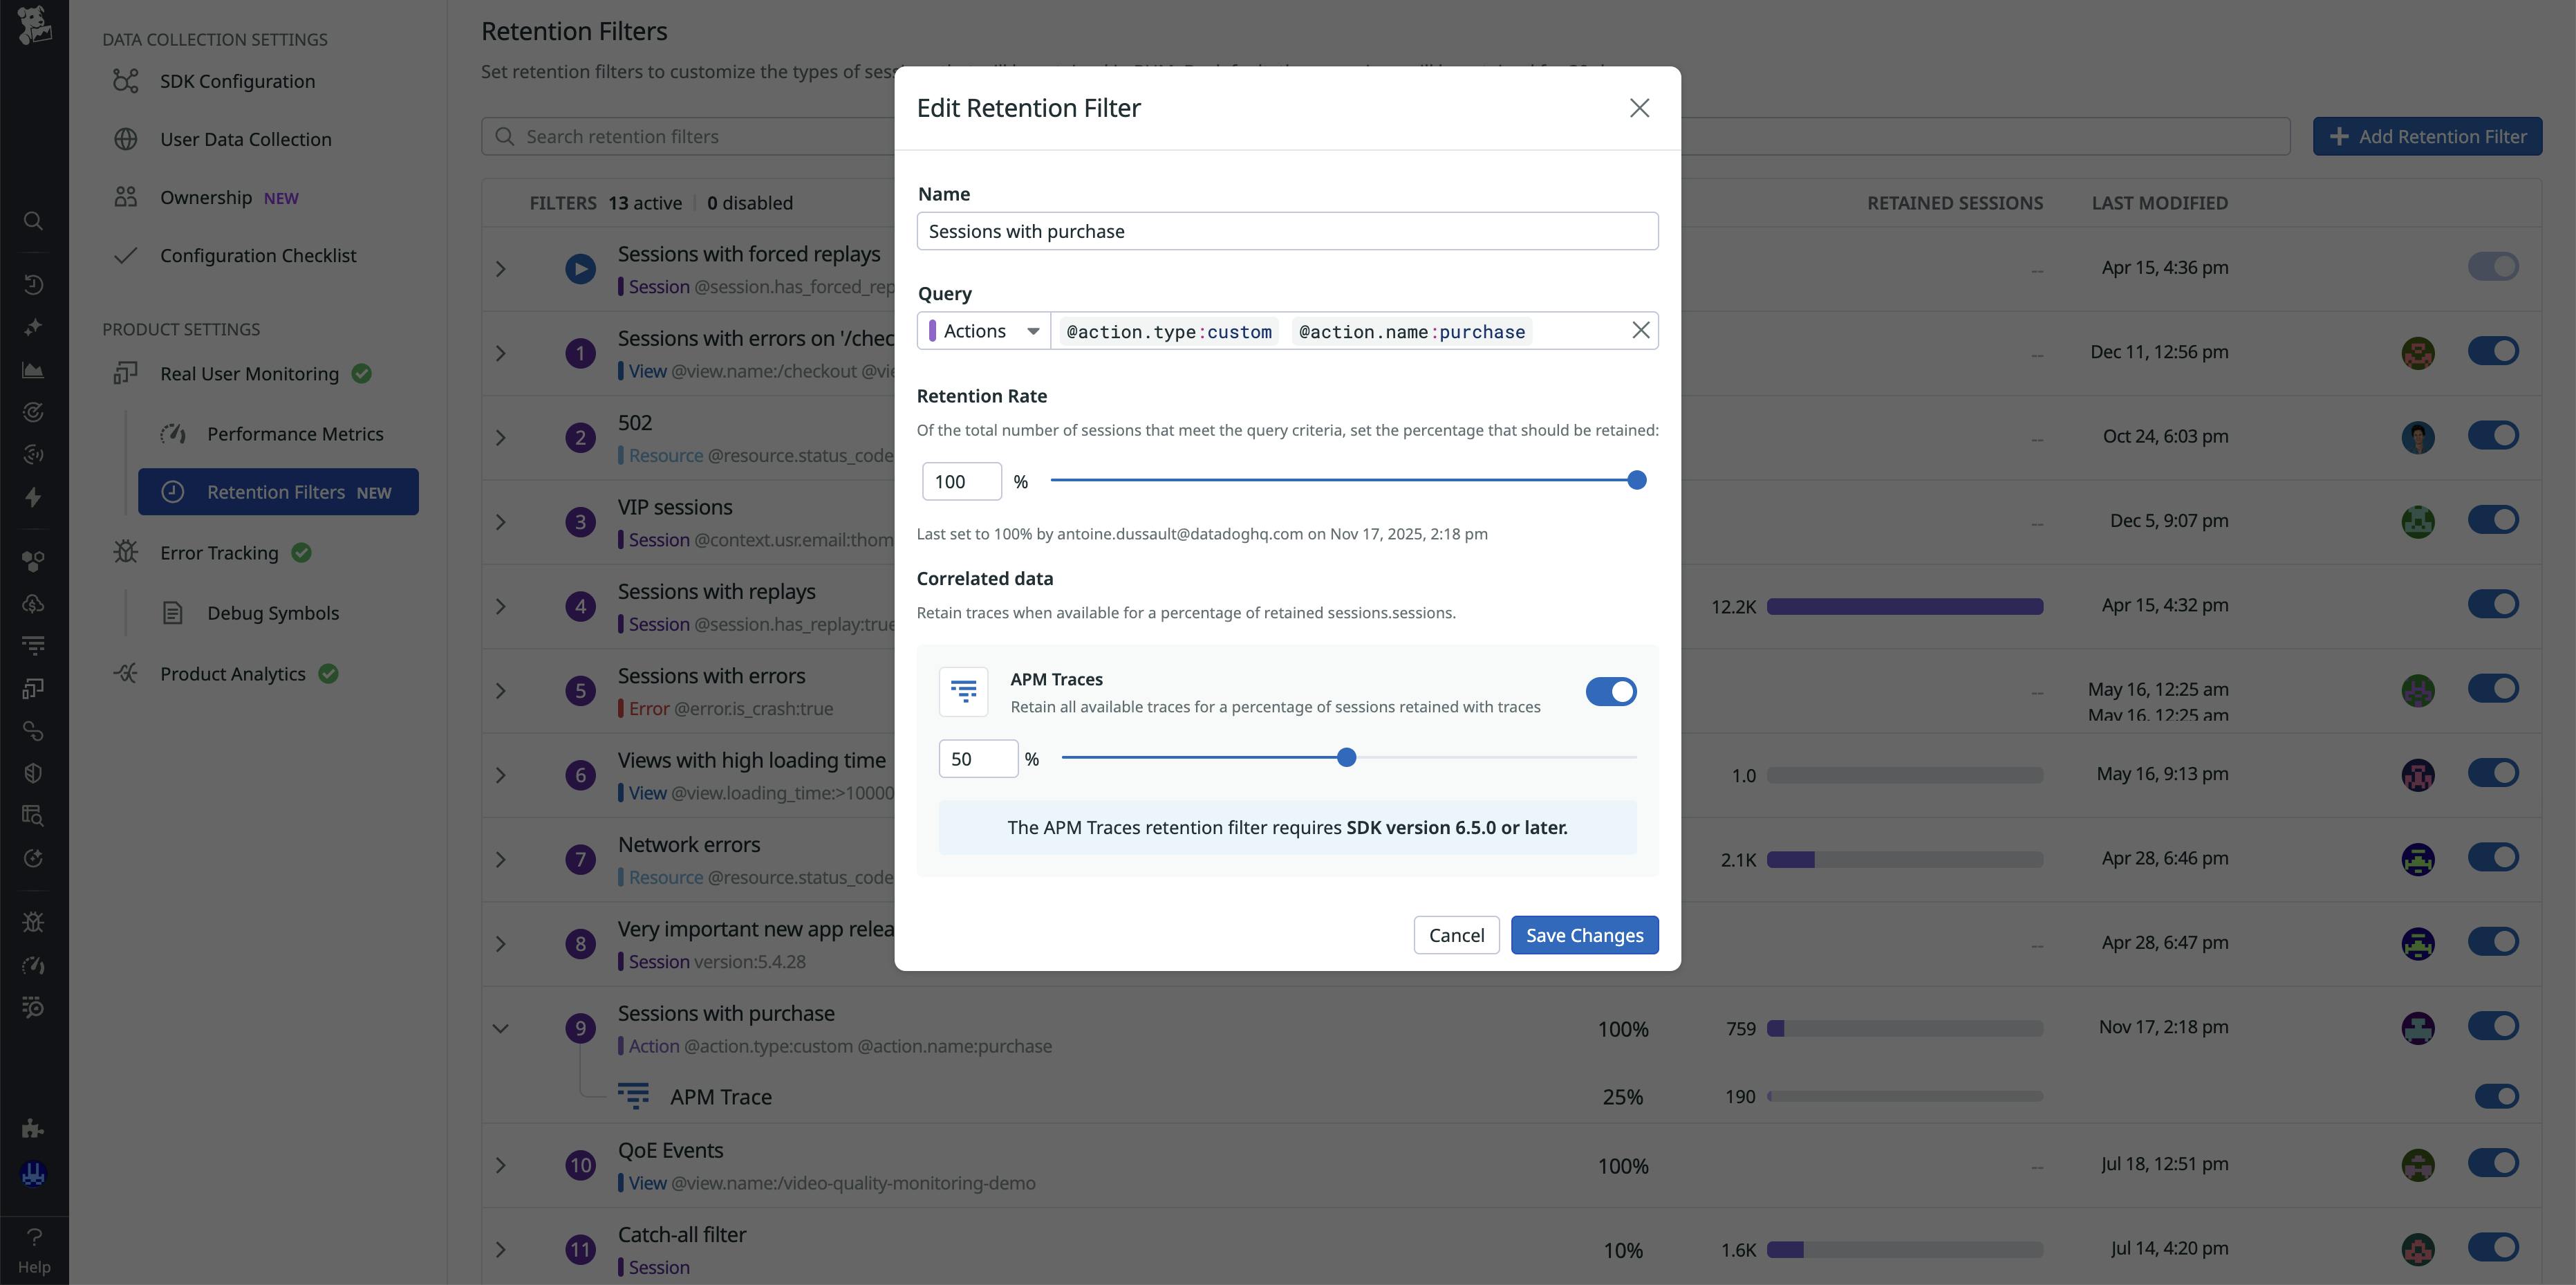Viewport: 2576px width, 1285px height.
Task: Collapse the Sessions with purchase filter row
Action: pos(501,1027)
